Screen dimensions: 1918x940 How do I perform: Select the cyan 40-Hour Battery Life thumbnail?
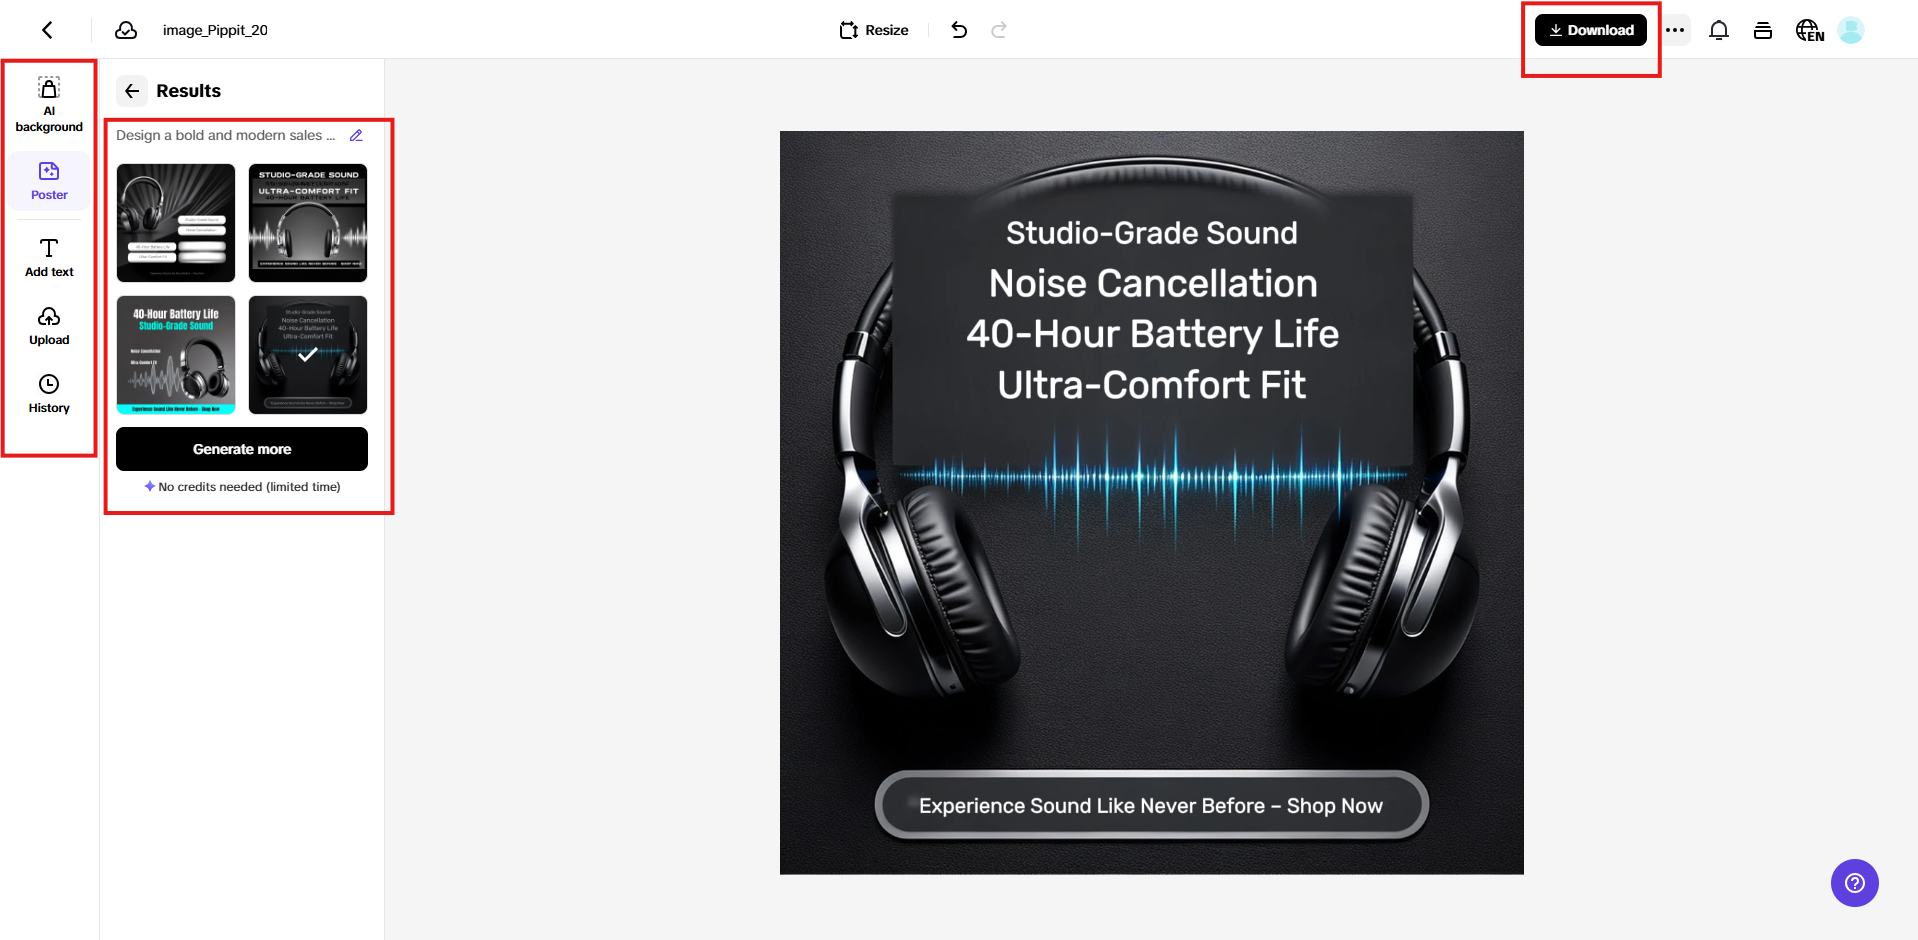(176, 355)
